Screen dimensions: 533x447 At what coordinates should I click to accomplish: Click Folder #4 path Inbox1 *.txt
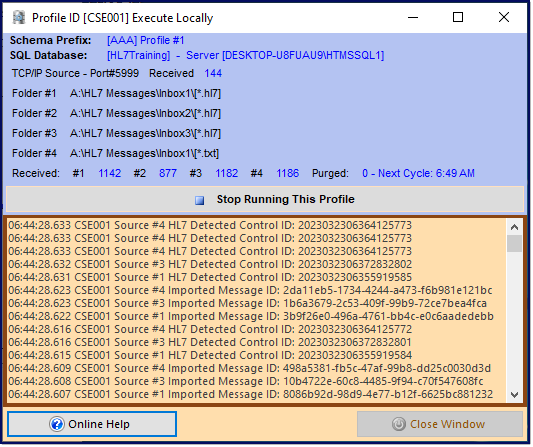pyautogui.click(x=144, y=154)
